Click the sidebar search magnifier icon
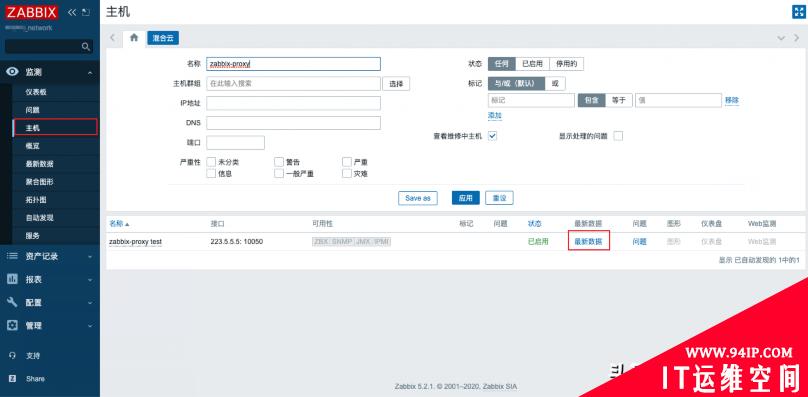Image resolution: width=808 pixels, height=397 pixels. [86, 47]
